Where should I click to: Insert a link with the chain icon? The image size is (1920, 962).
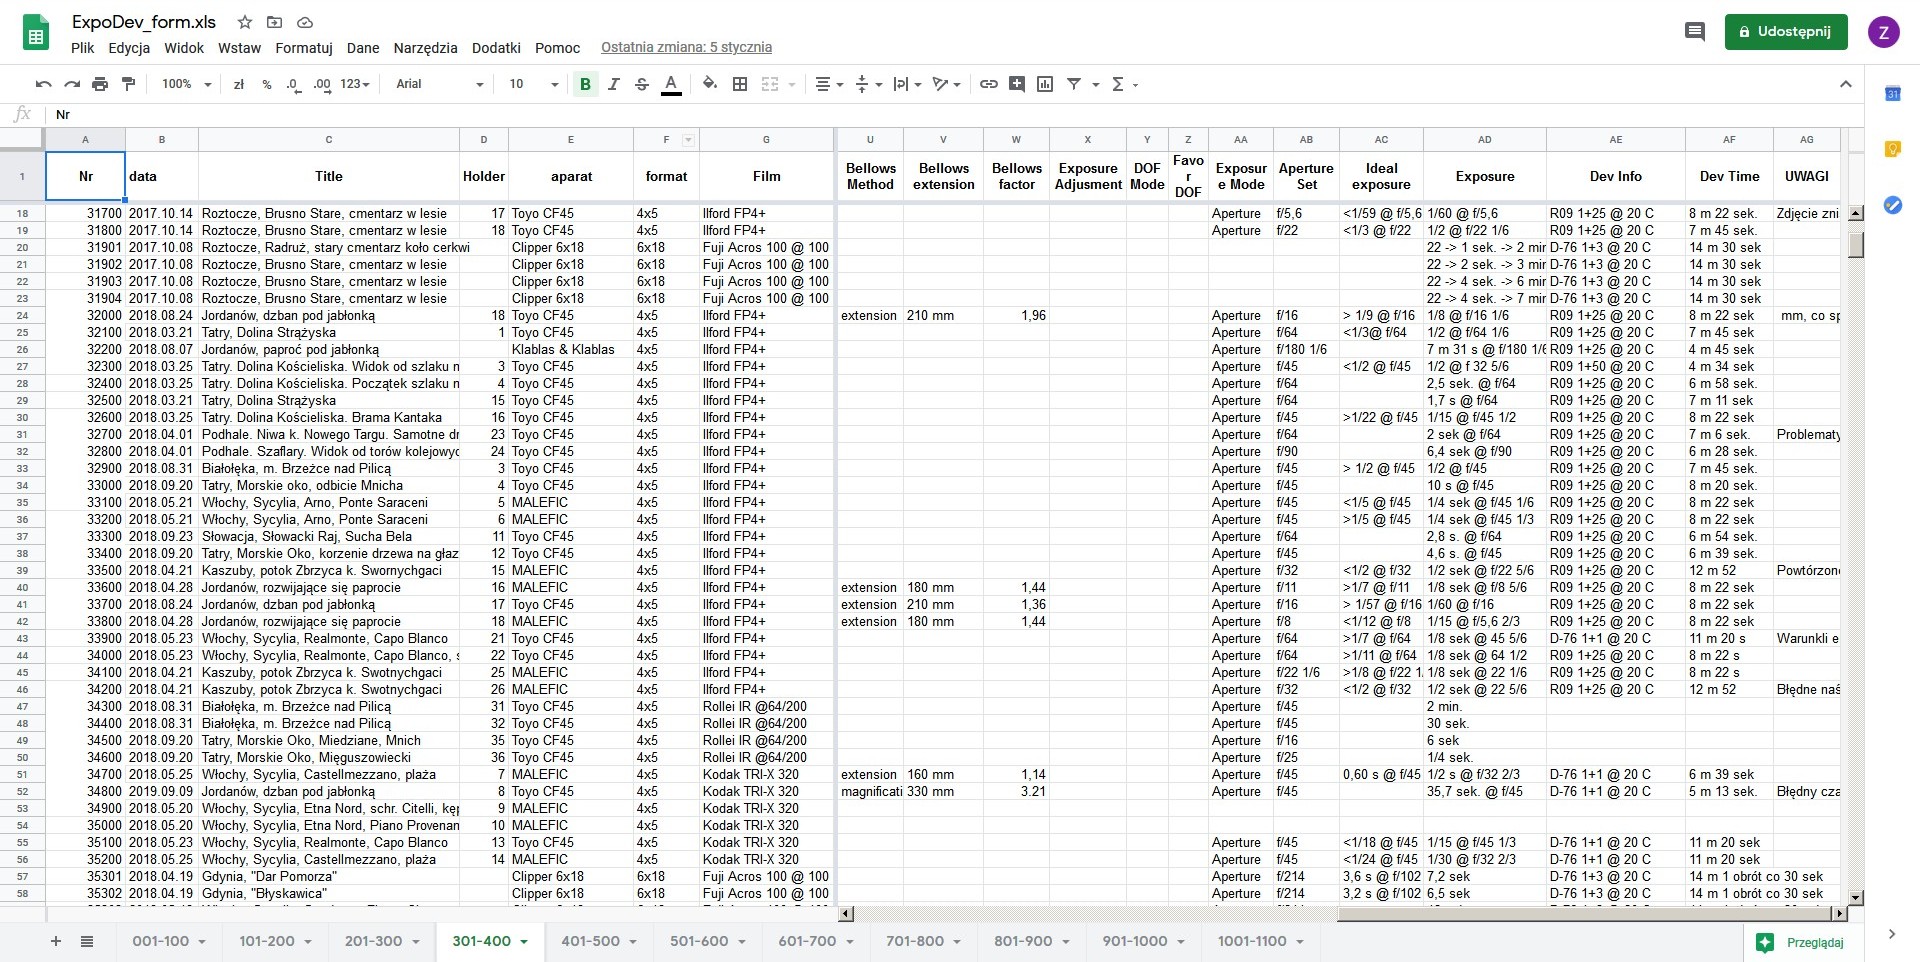click(x=988, y=84)
